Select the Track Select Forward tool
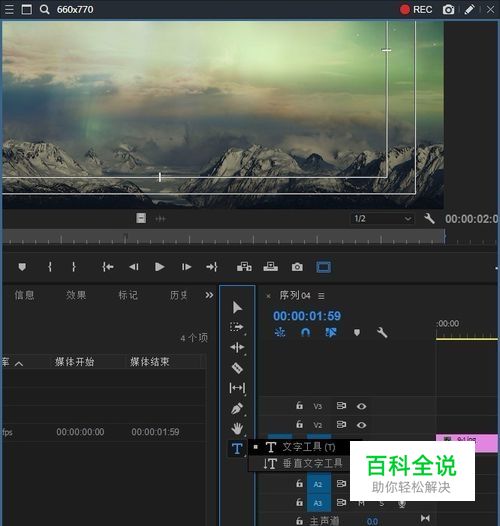The image size is (500, 526). 237,327
